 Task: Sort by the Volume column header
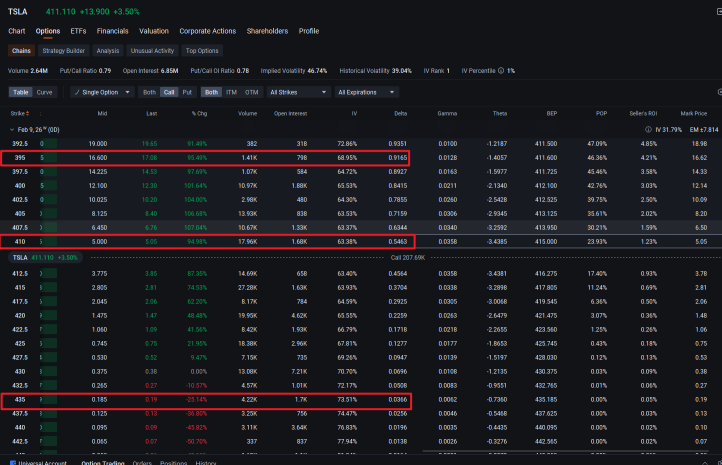(248, 114)
